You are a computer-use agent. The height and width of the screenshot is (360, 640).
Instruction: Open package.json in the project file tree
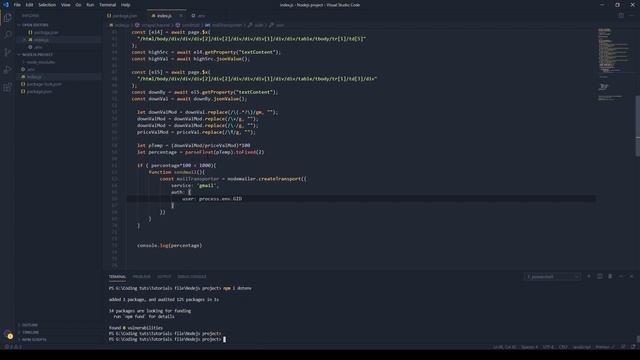click(x=58, y=91)
